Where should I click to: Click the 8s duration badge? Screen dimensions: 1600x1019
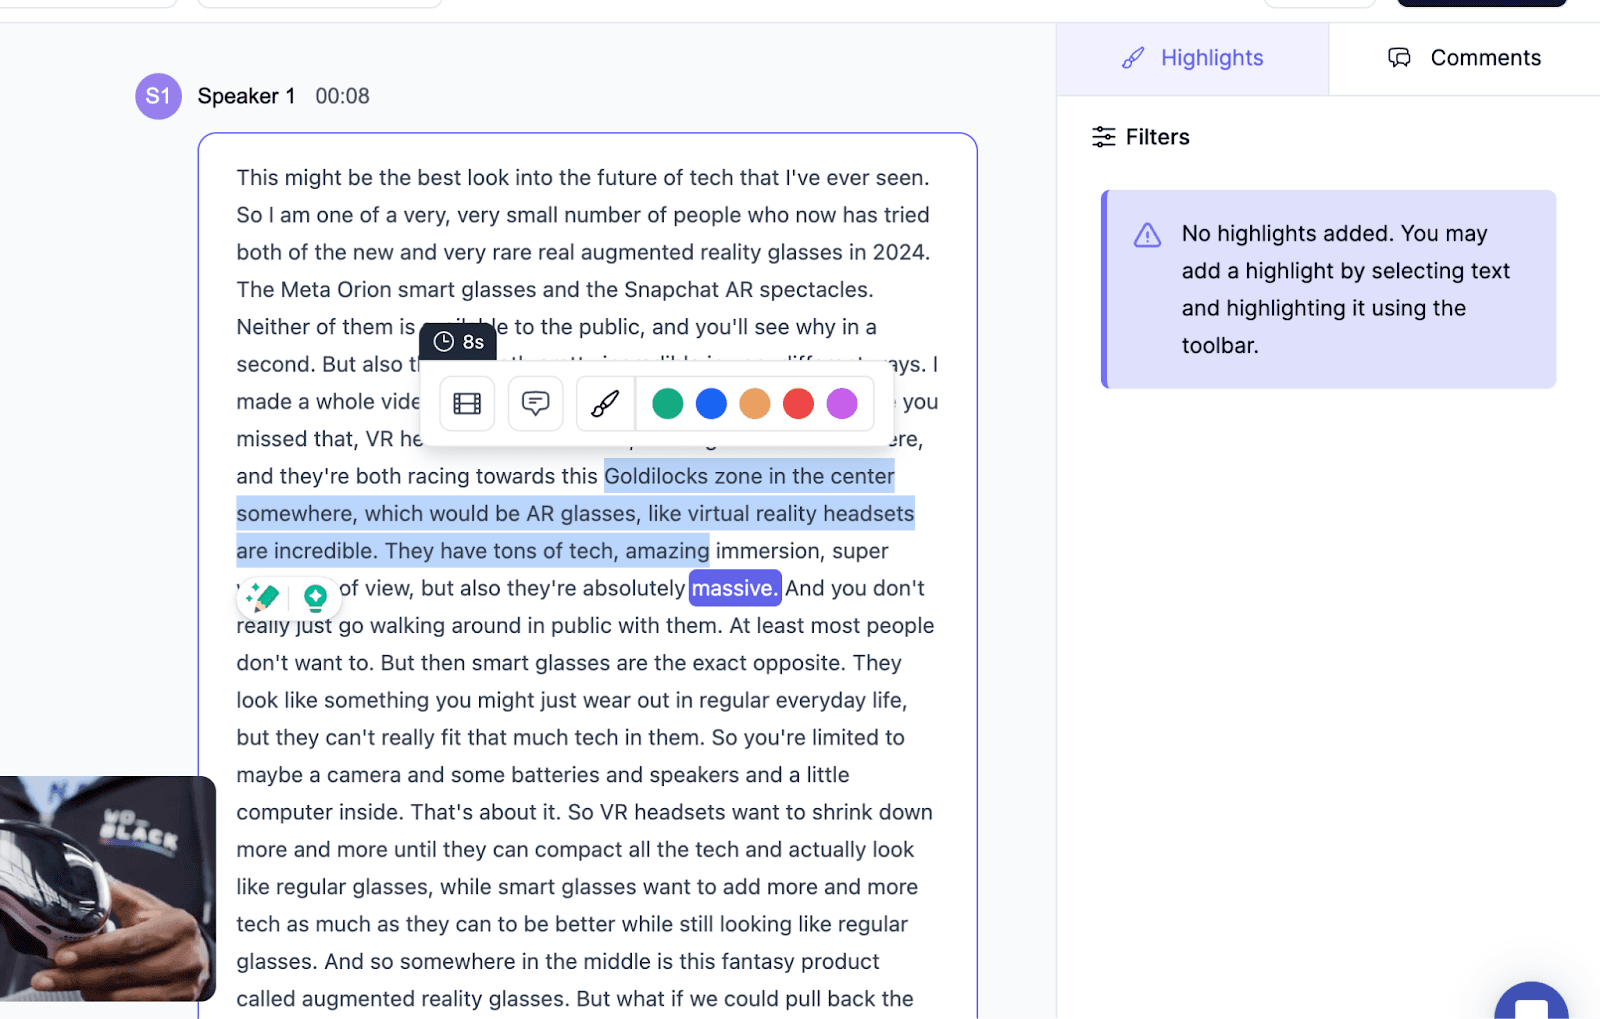[458, 341]
